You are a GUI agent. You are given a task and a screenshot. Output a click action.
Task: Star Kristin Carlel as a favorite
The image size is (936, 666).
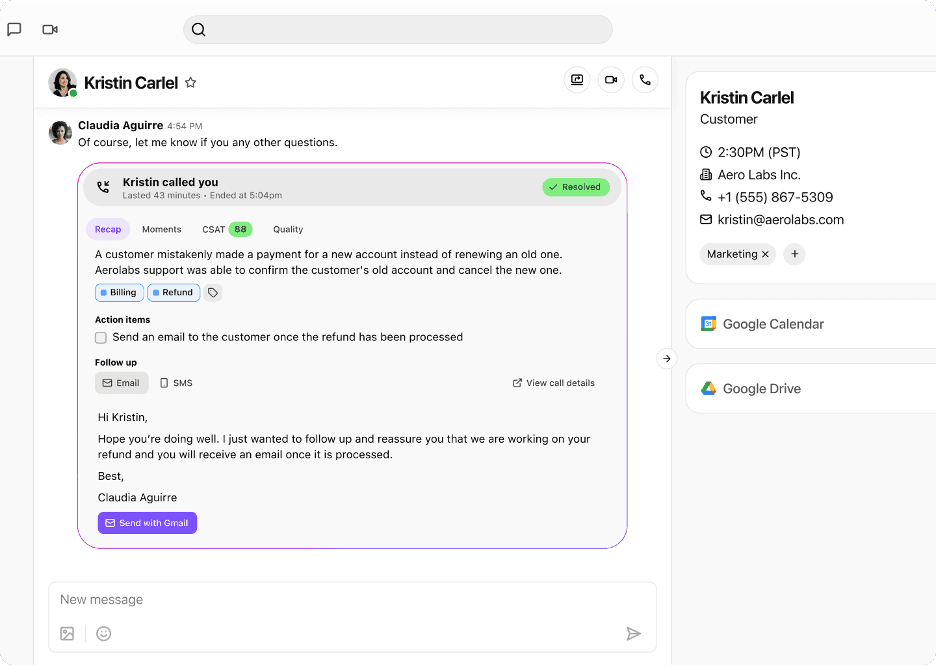pyautogui.click(x=191, y=83)
